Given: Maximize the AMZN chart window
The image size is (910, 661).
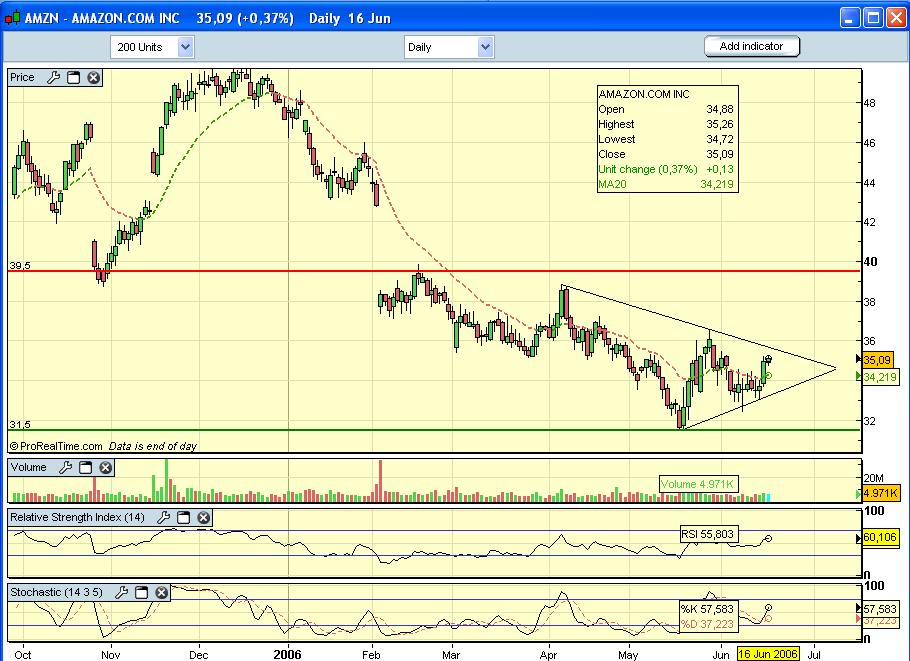Looking at the screenshot, I should (873, 18).
